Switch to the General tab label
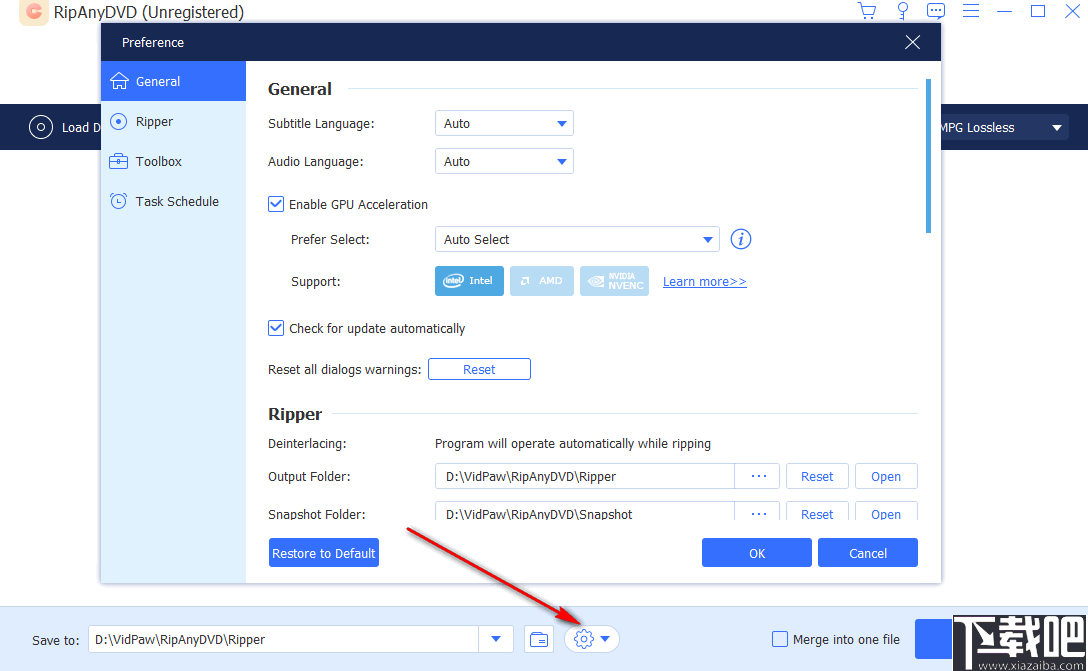The image size is (1088, 671). 158,81
